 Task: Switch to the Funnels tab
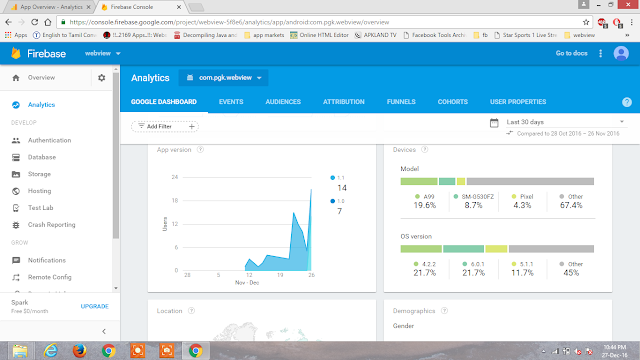coord(401,102)
